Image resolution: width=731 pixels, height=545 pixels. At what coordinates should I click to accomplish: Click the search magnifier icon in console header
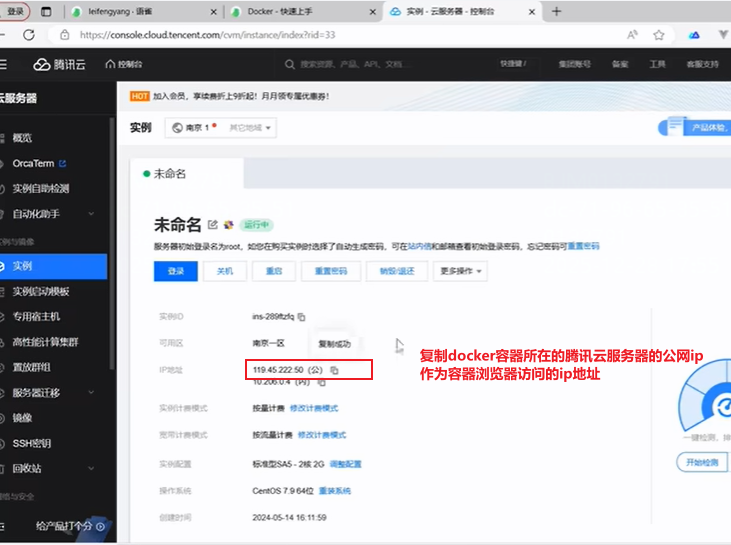[290, 64]
